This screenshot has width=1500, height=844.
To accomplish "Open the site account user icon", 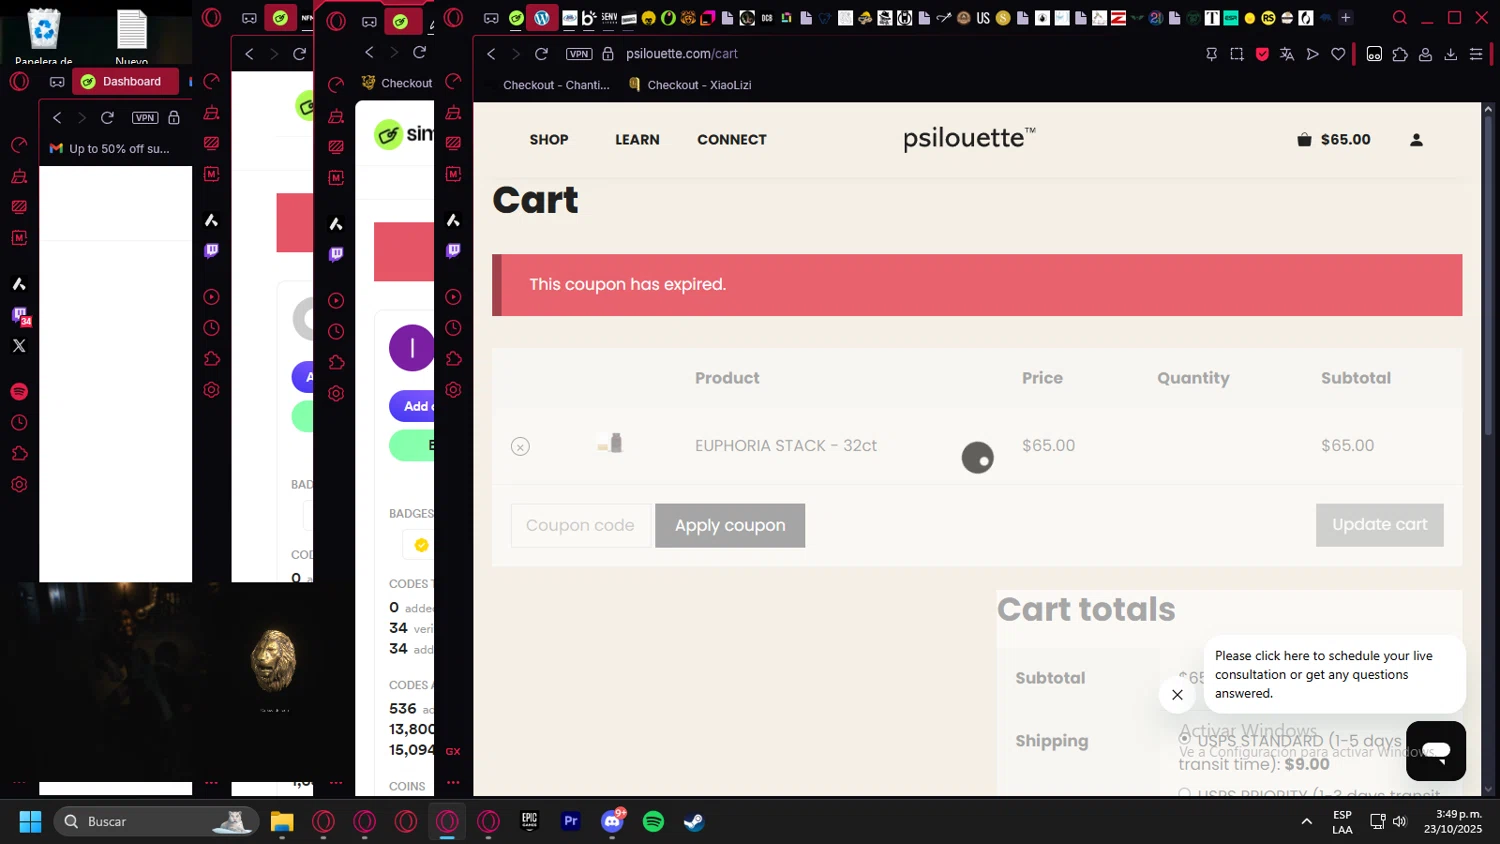I will (1416, 140).
